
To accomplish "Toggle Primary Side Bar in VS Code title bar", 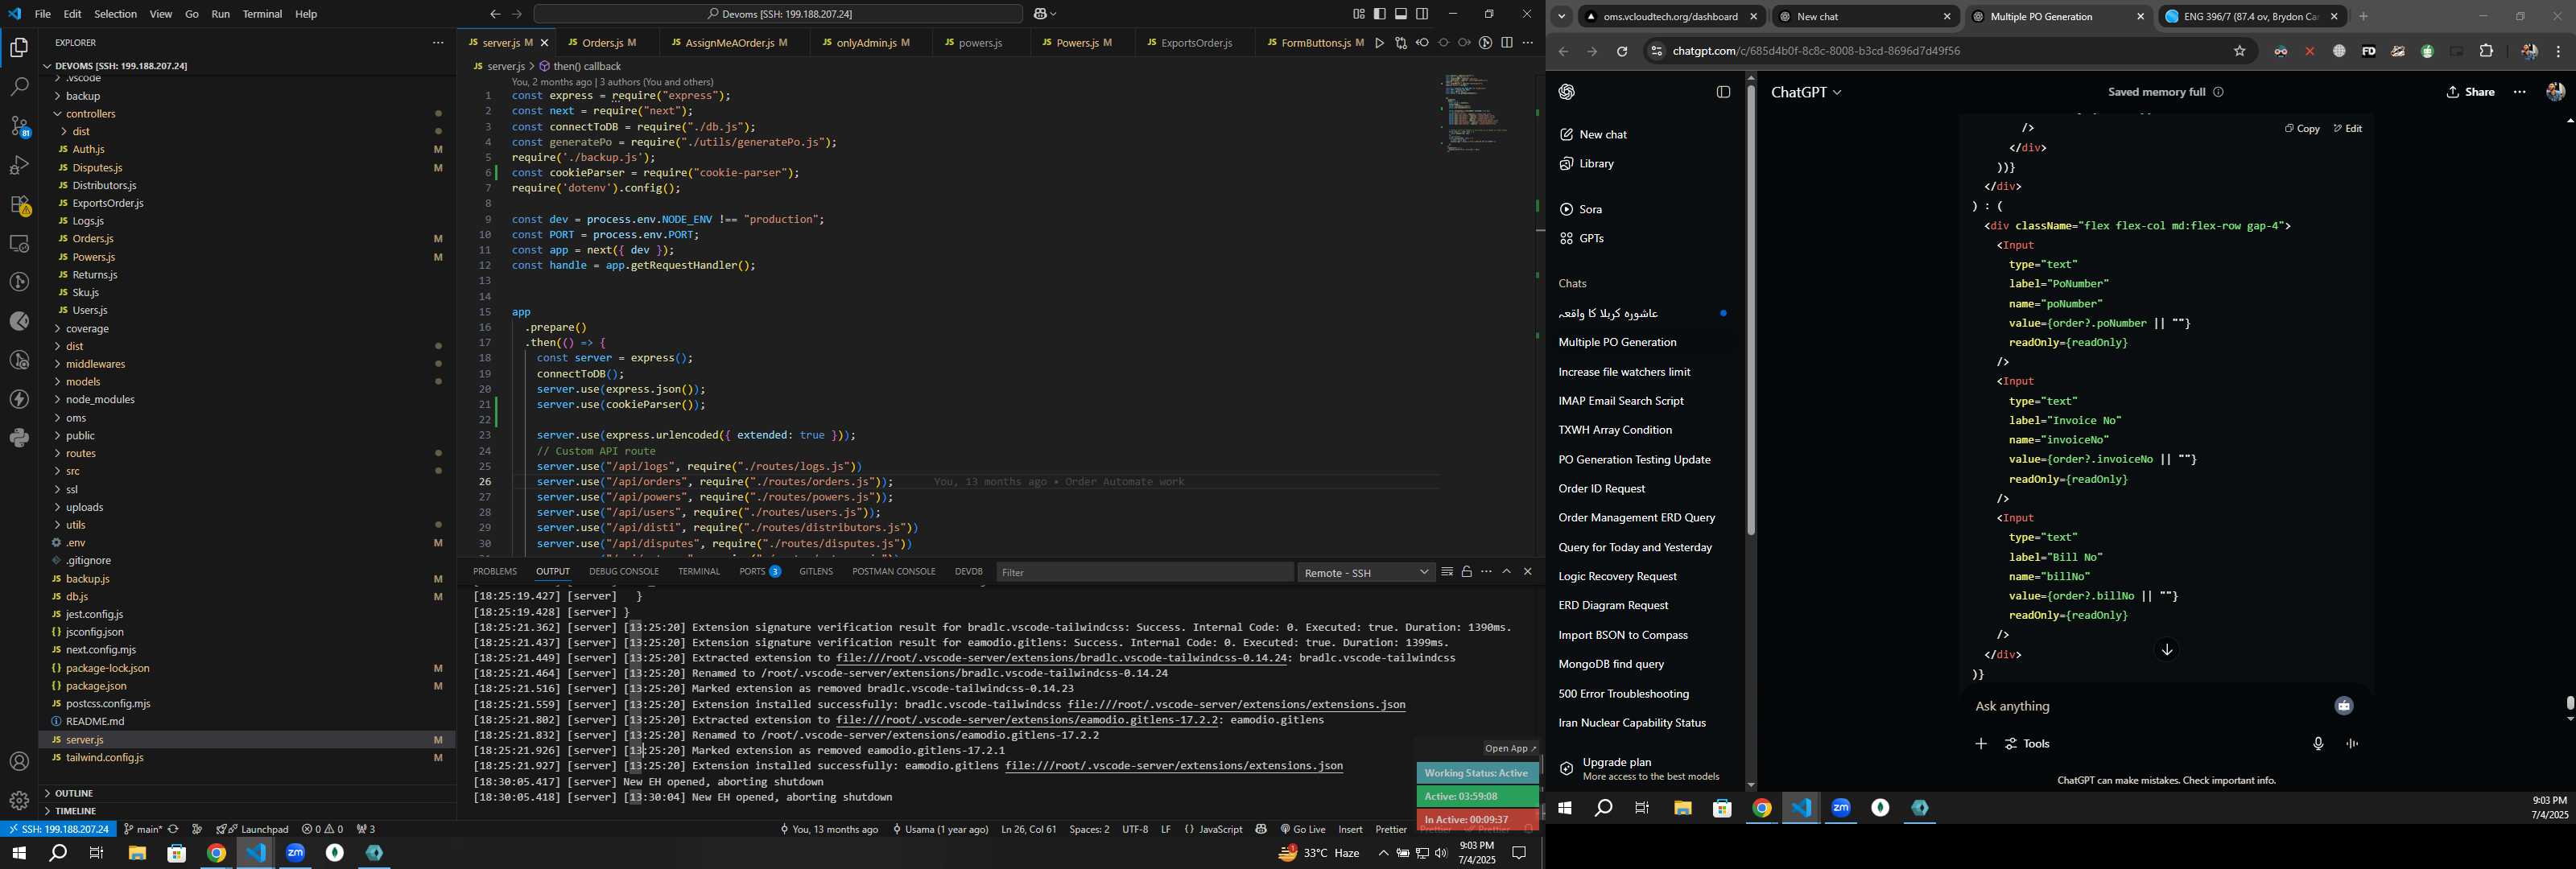I will tap(1380, 14).
